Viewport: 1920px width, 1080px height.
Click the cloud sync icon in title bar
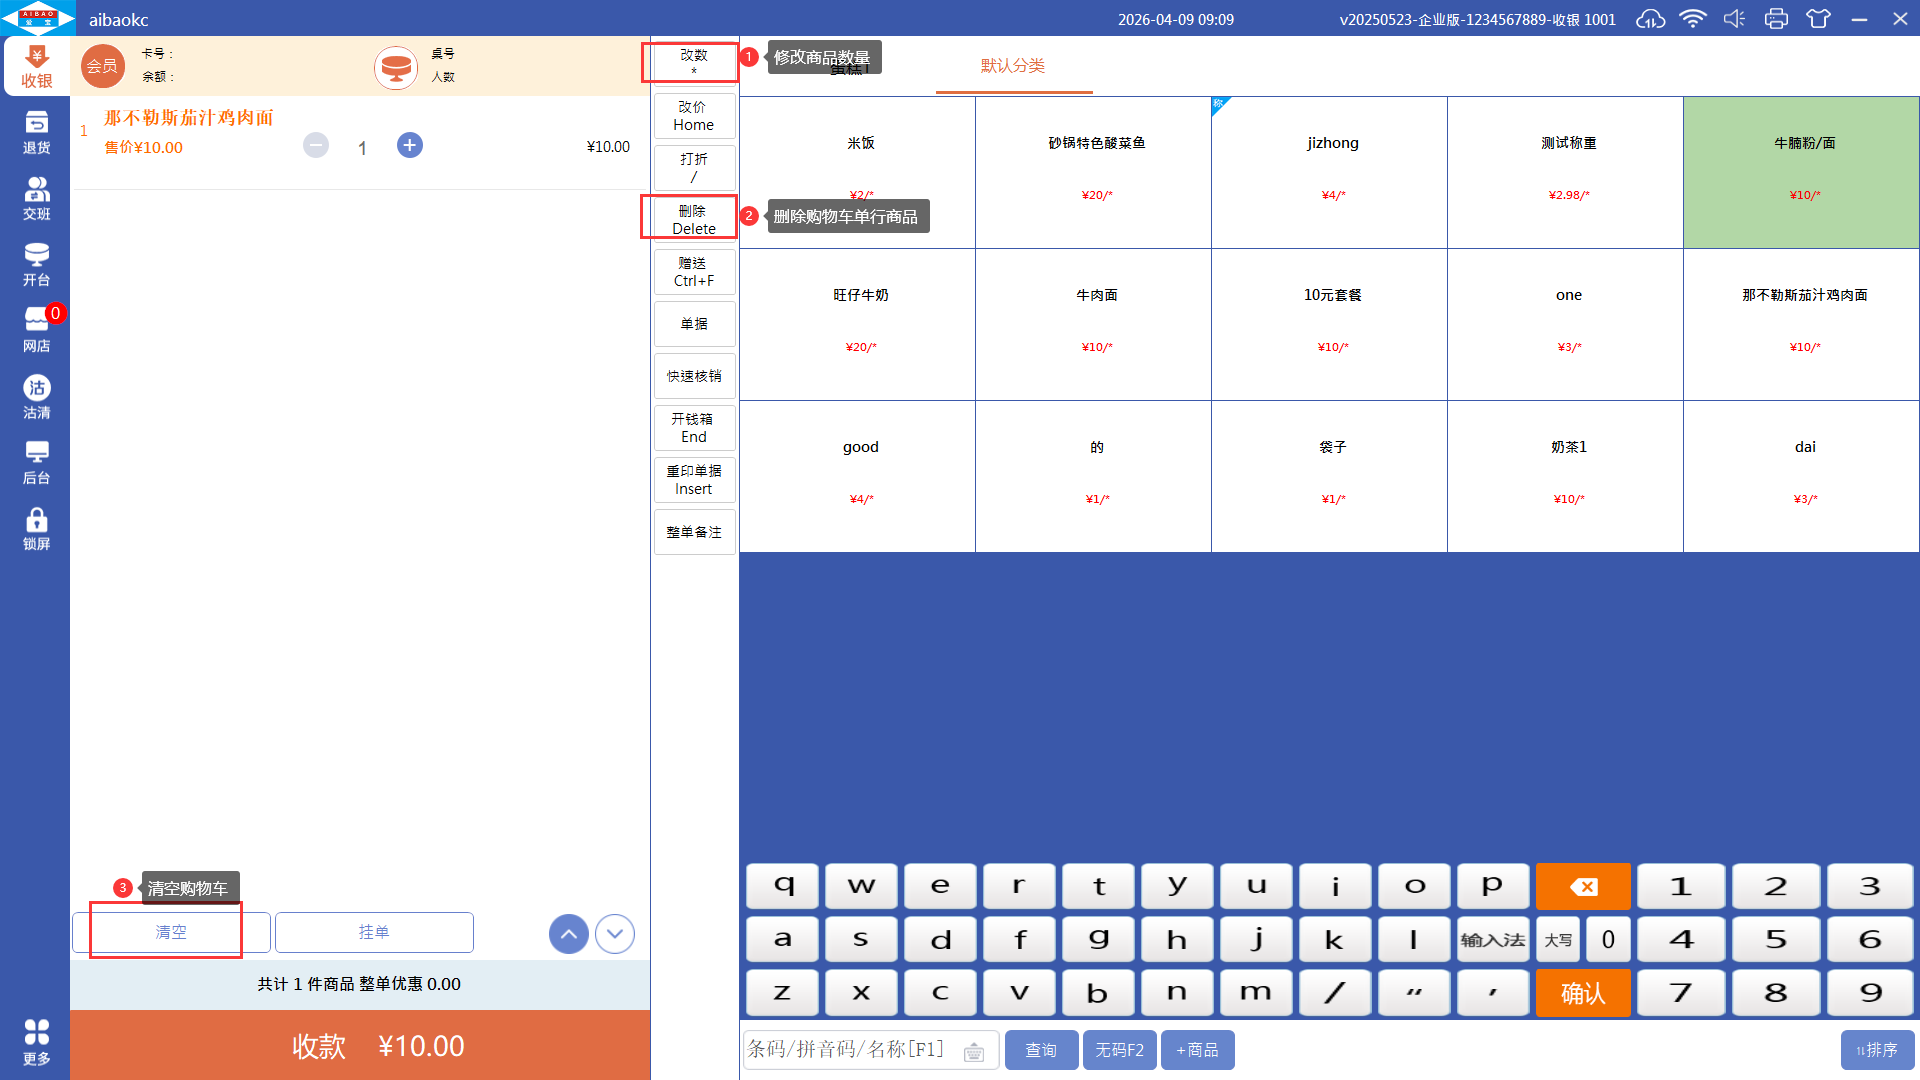[x=1650, y=19]
